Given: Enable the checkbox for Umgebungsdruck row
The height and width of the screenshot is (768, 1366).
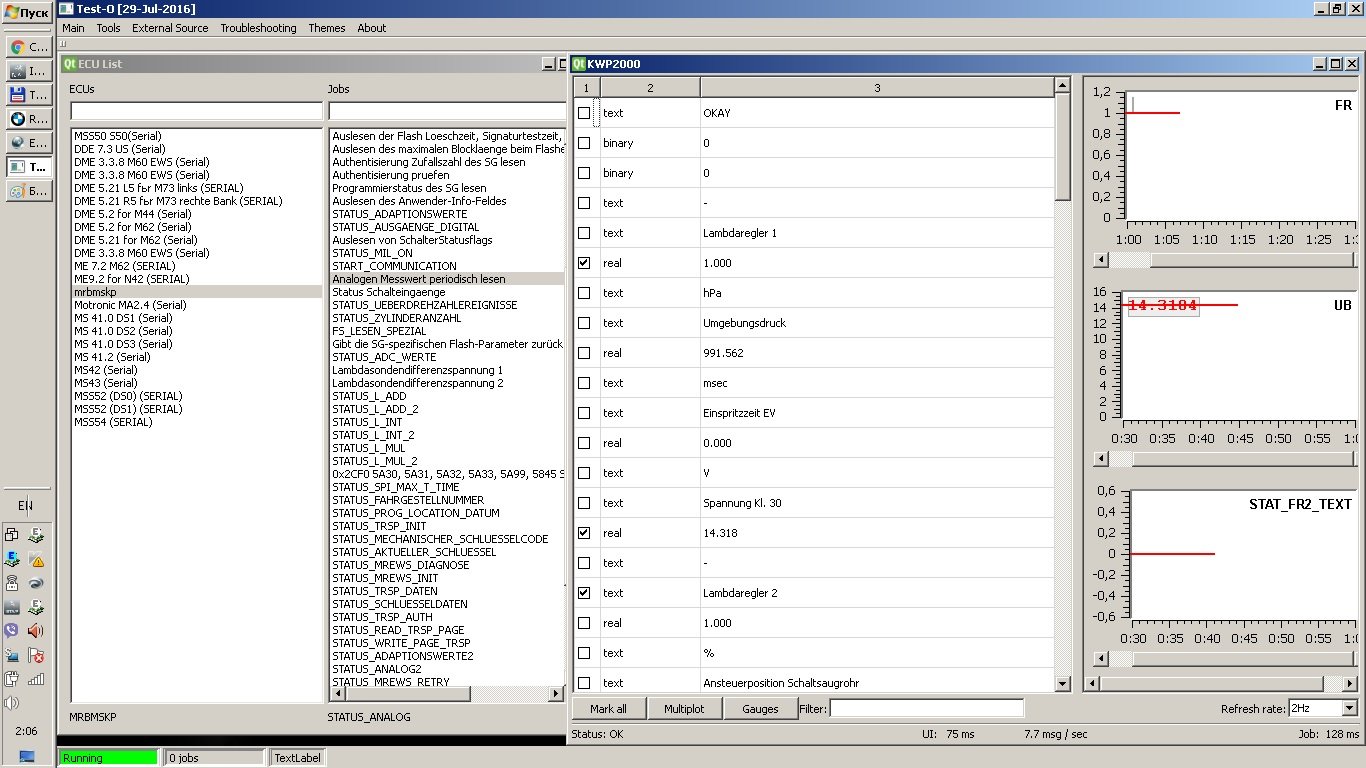Looking at the screenshot, I should click(x=584, y=323).
